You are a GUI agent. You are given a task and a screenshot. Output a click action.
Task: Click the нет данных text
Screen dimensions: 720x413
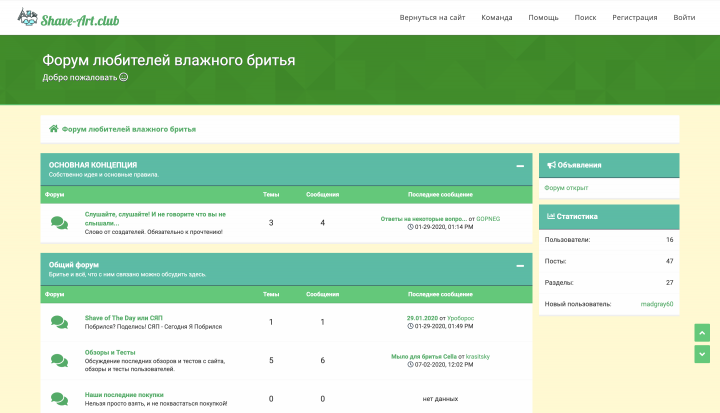point(440,399)
